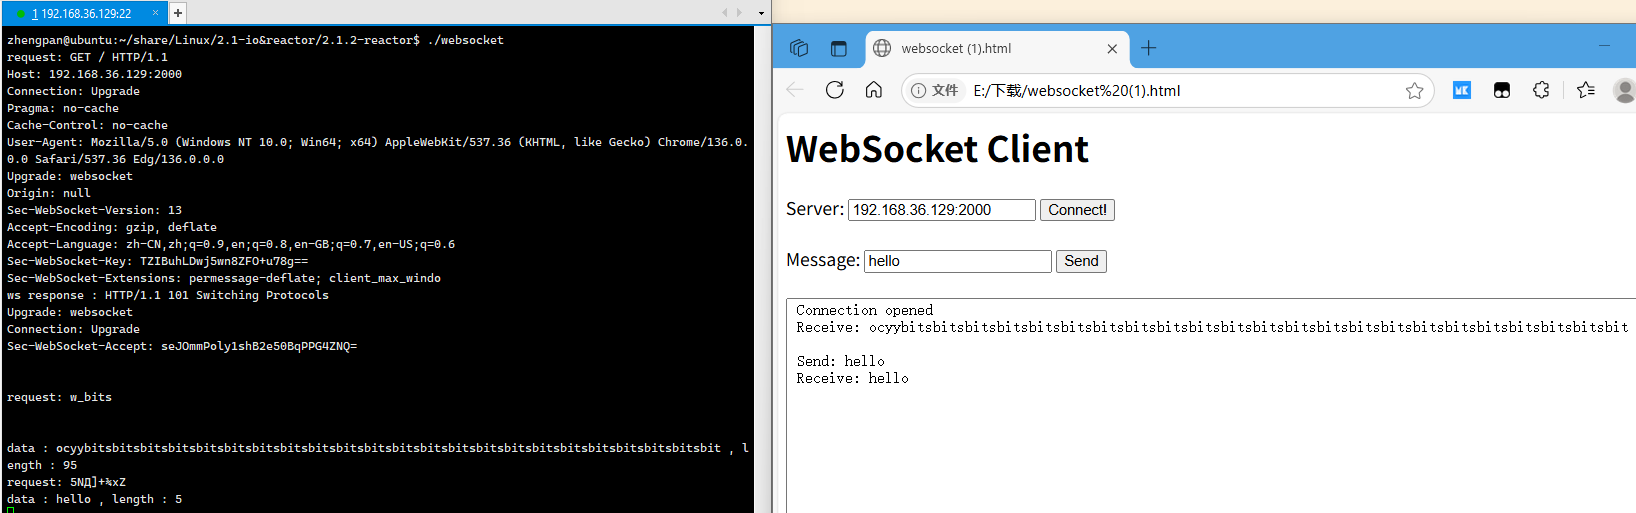Open the blue VK extension icon

(1462, 90)
